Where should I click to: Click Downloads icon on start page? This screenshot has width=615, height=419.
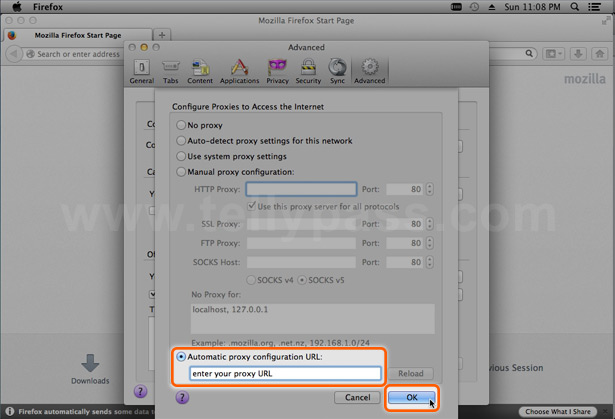90,369
